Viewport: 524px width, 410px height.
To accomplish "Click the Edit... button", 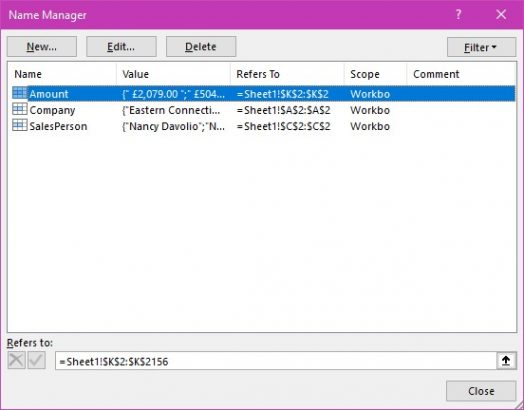I will pyautogui.click(x=121, y=46).
